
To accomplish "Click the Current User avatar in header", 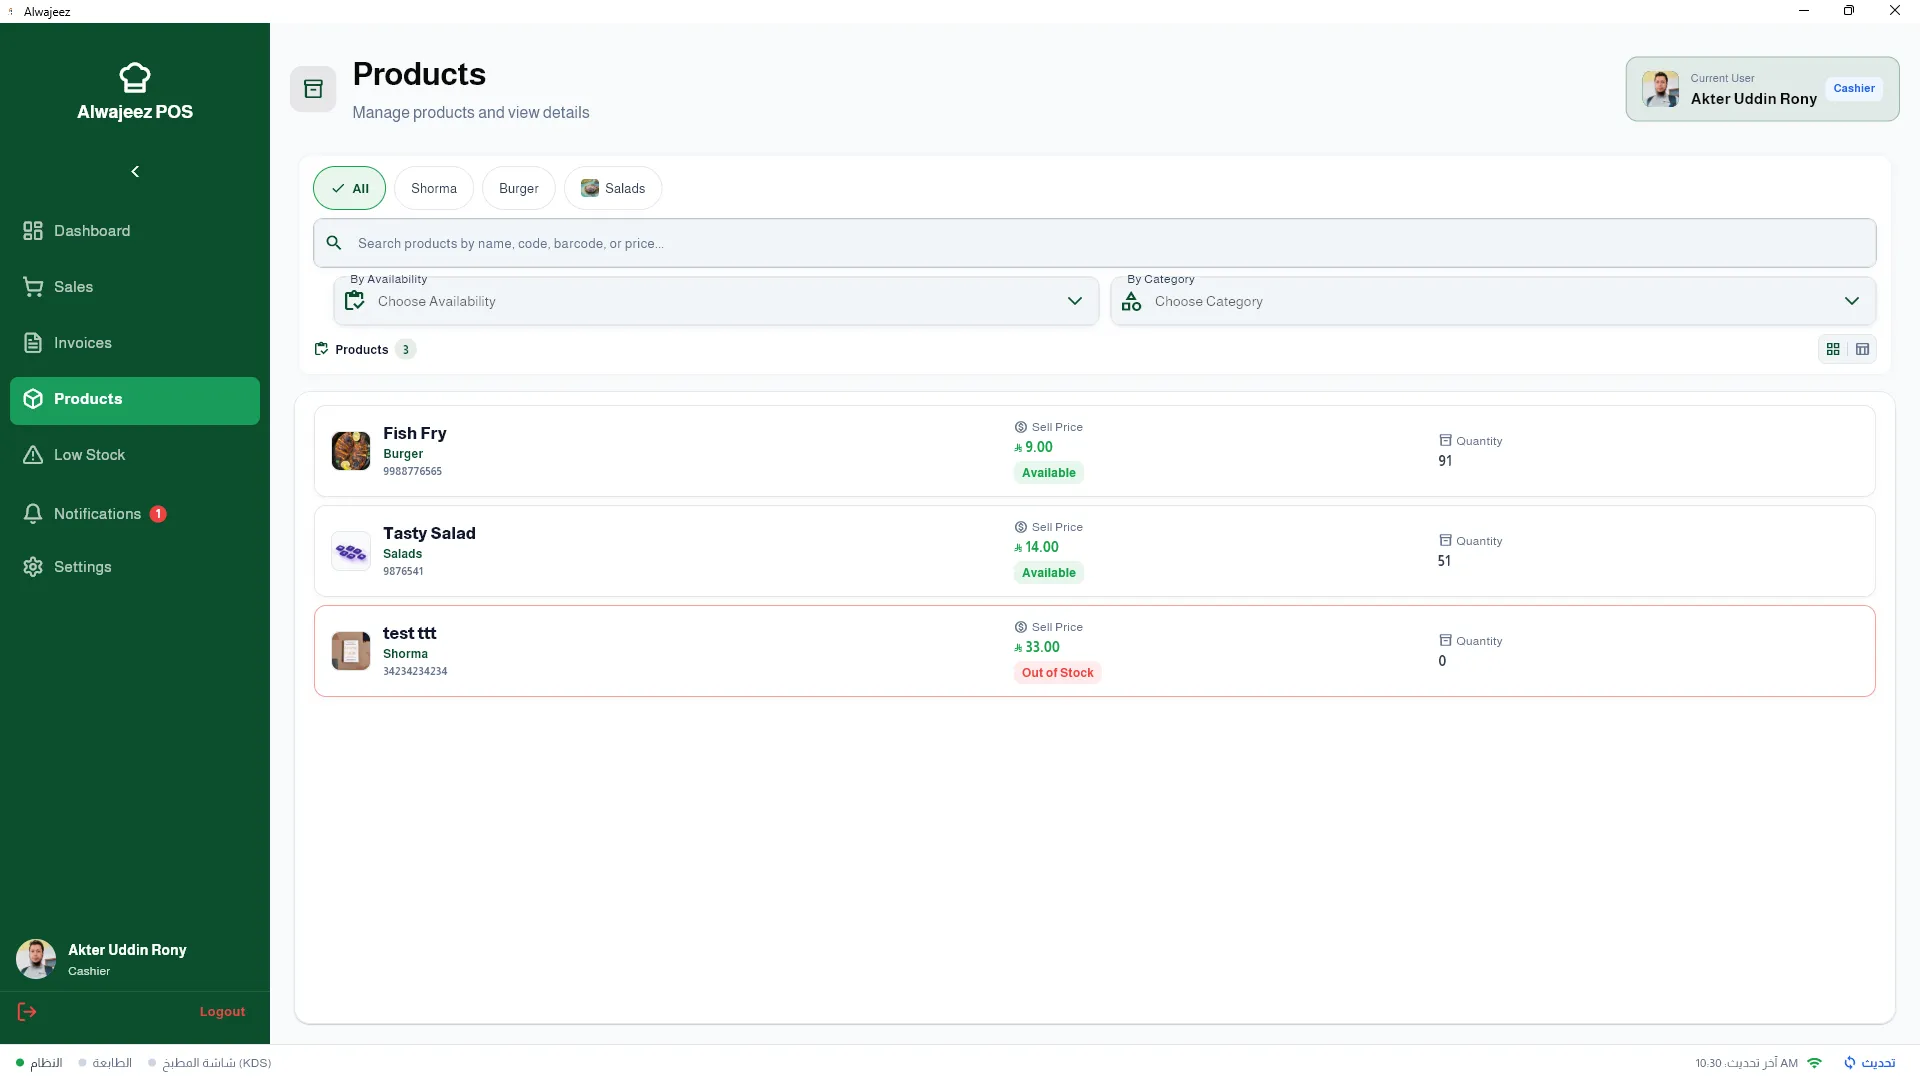I will [x=1660, y=89].
